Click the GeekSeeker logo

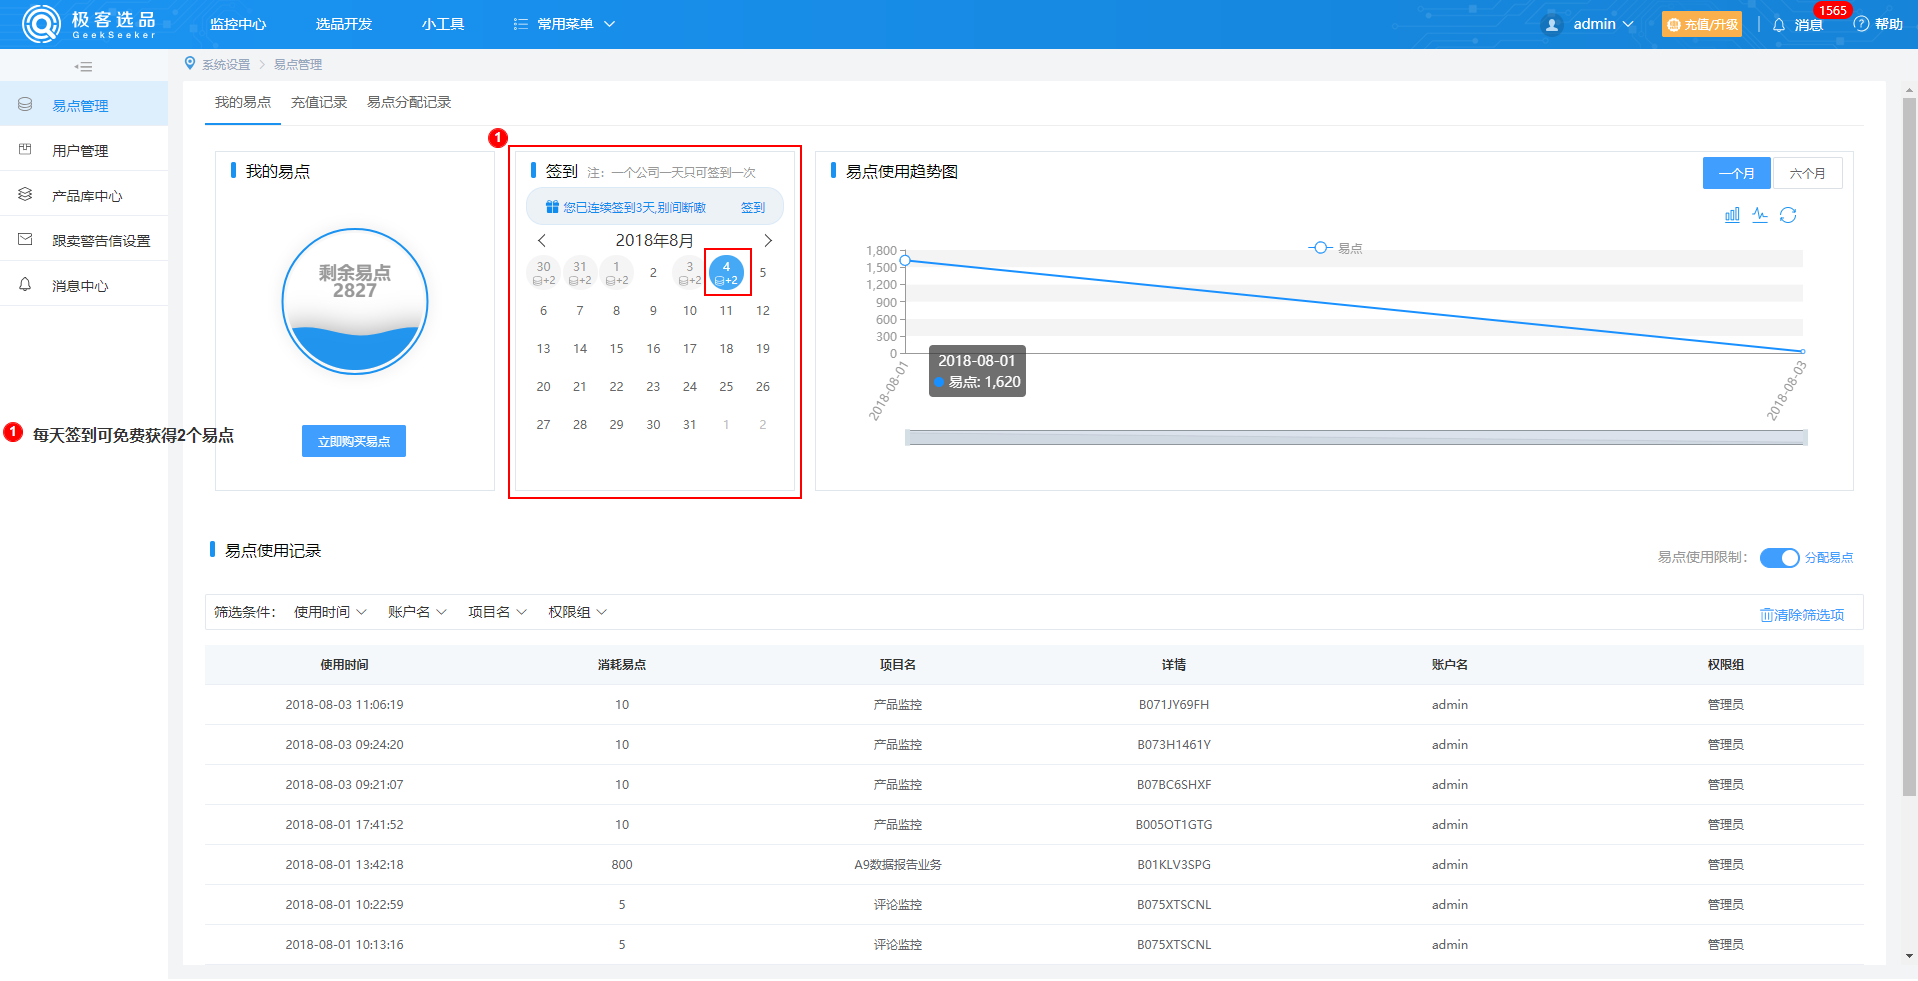pyautogui.click(x=89, y=24)
